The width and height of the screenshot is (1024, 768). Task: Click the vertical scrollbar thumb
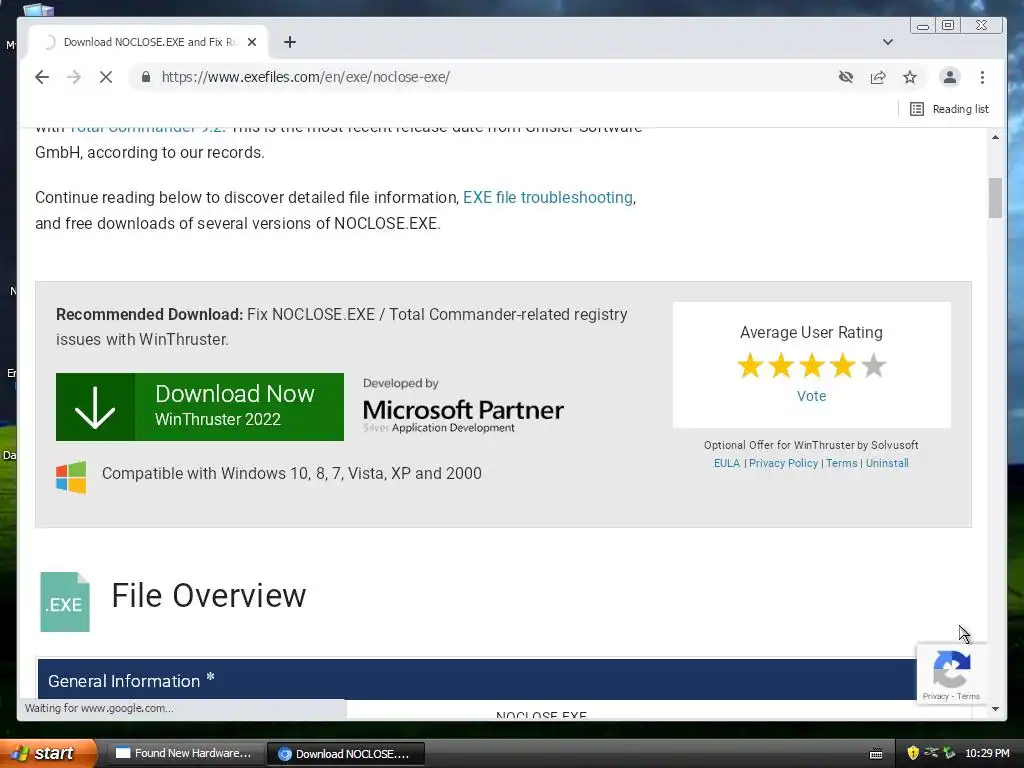tap(995, 197)
